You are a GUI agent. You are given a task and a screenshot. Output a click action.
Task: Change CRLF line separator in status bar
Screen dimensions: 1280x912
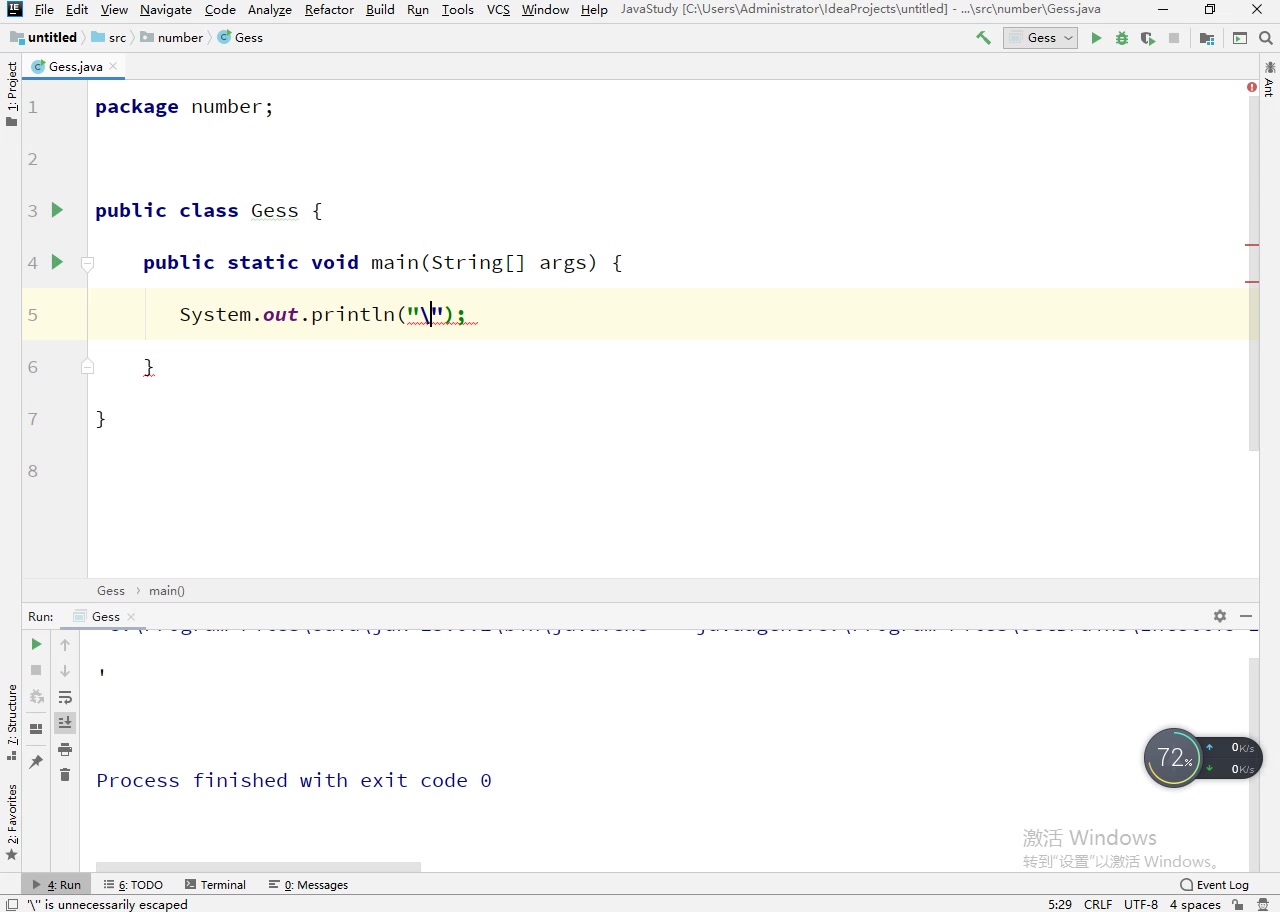click(1098, 904)
